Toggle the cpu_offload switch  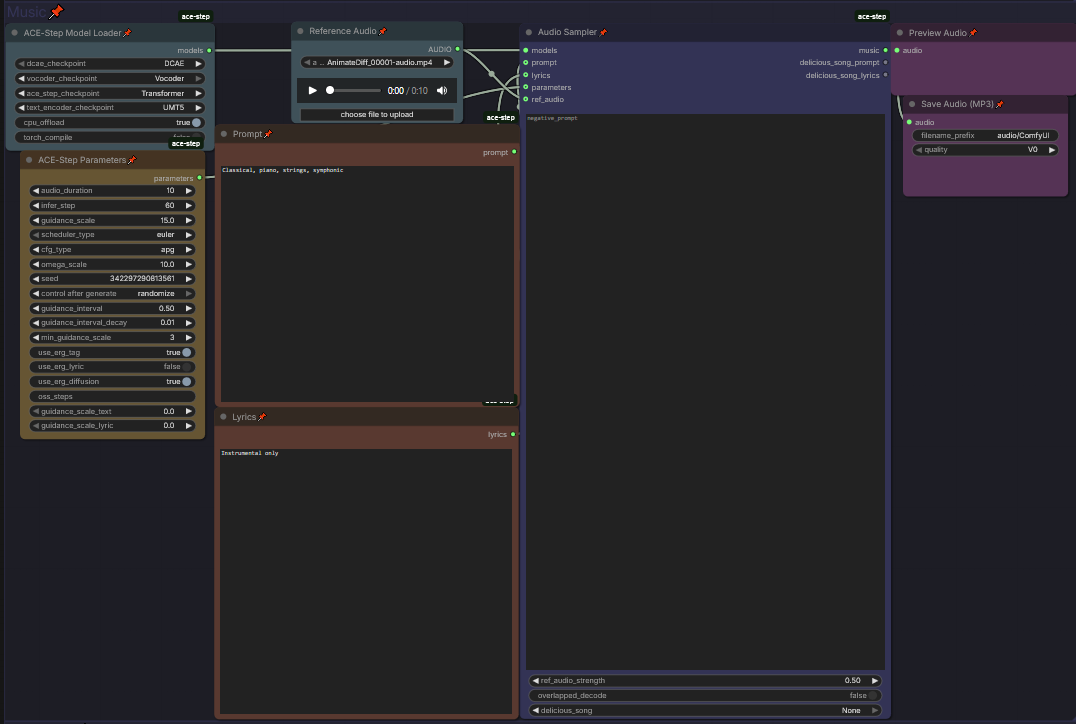tap(196, 123)
